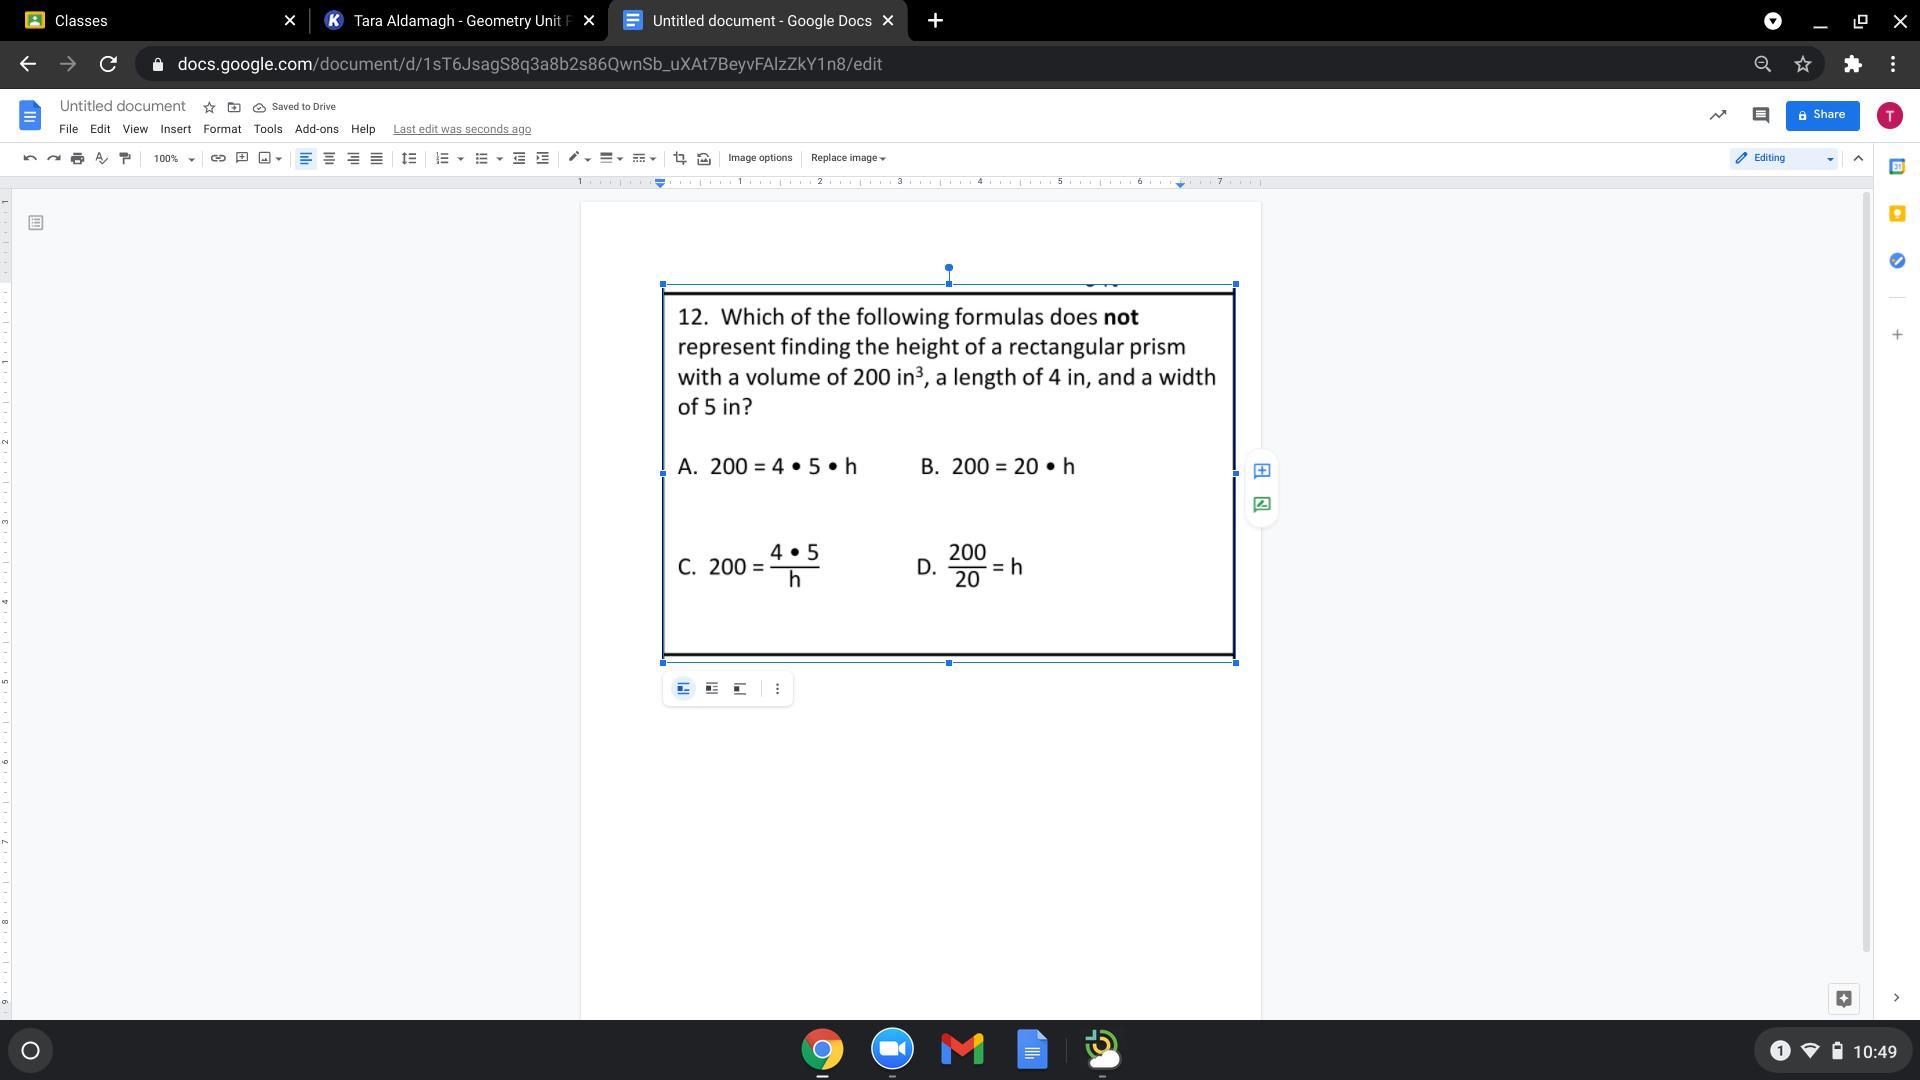The height and width of the screenshot is (1080, 1920).
Task: Expand the Replace image dropdown
Action: point(848,158)
